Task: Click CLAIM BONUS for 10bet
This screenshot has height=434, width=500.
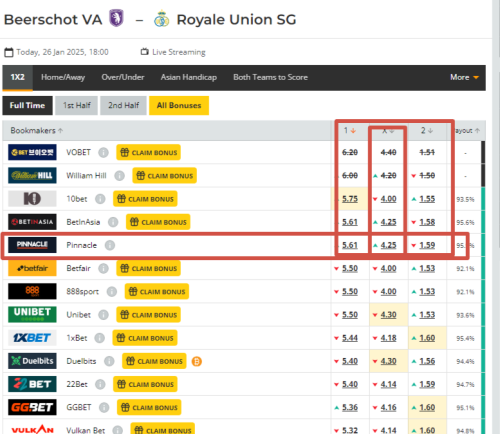Action: (x=145, y=199)
